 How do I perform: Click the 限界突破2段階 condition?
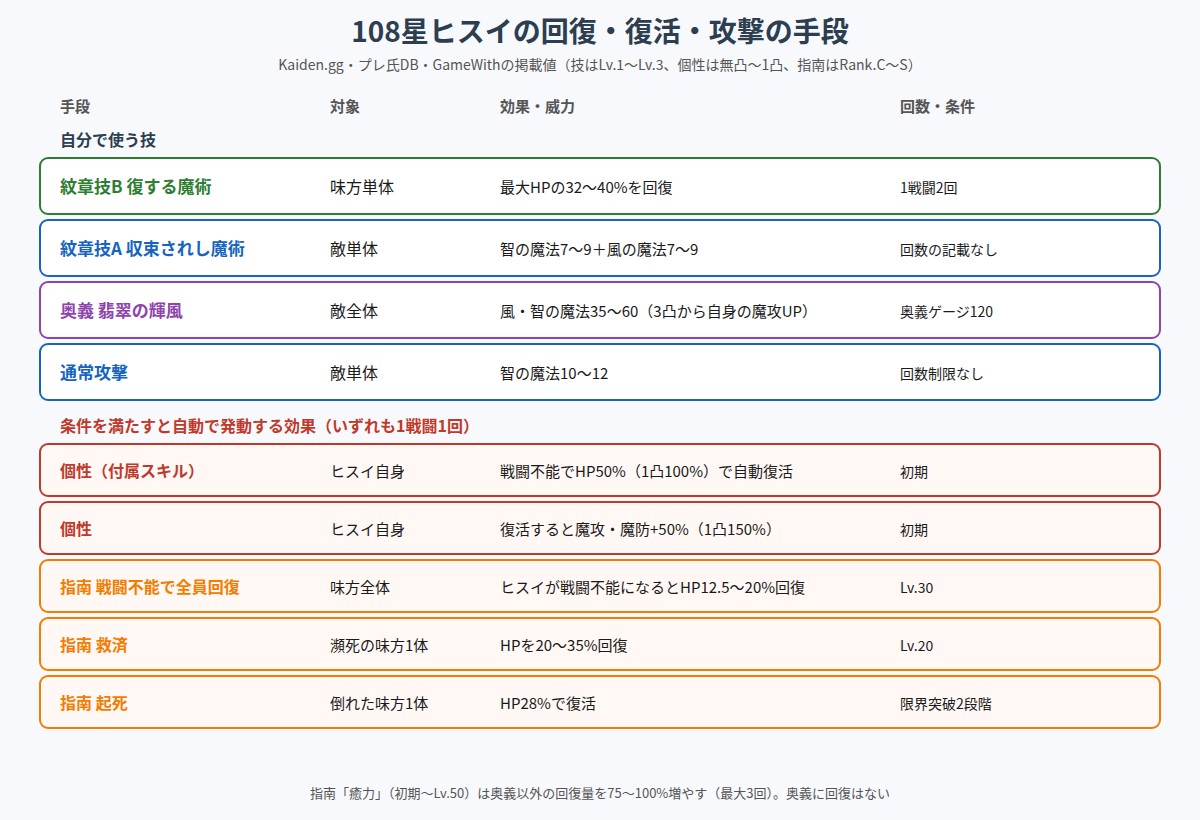[x=946, y=703]
